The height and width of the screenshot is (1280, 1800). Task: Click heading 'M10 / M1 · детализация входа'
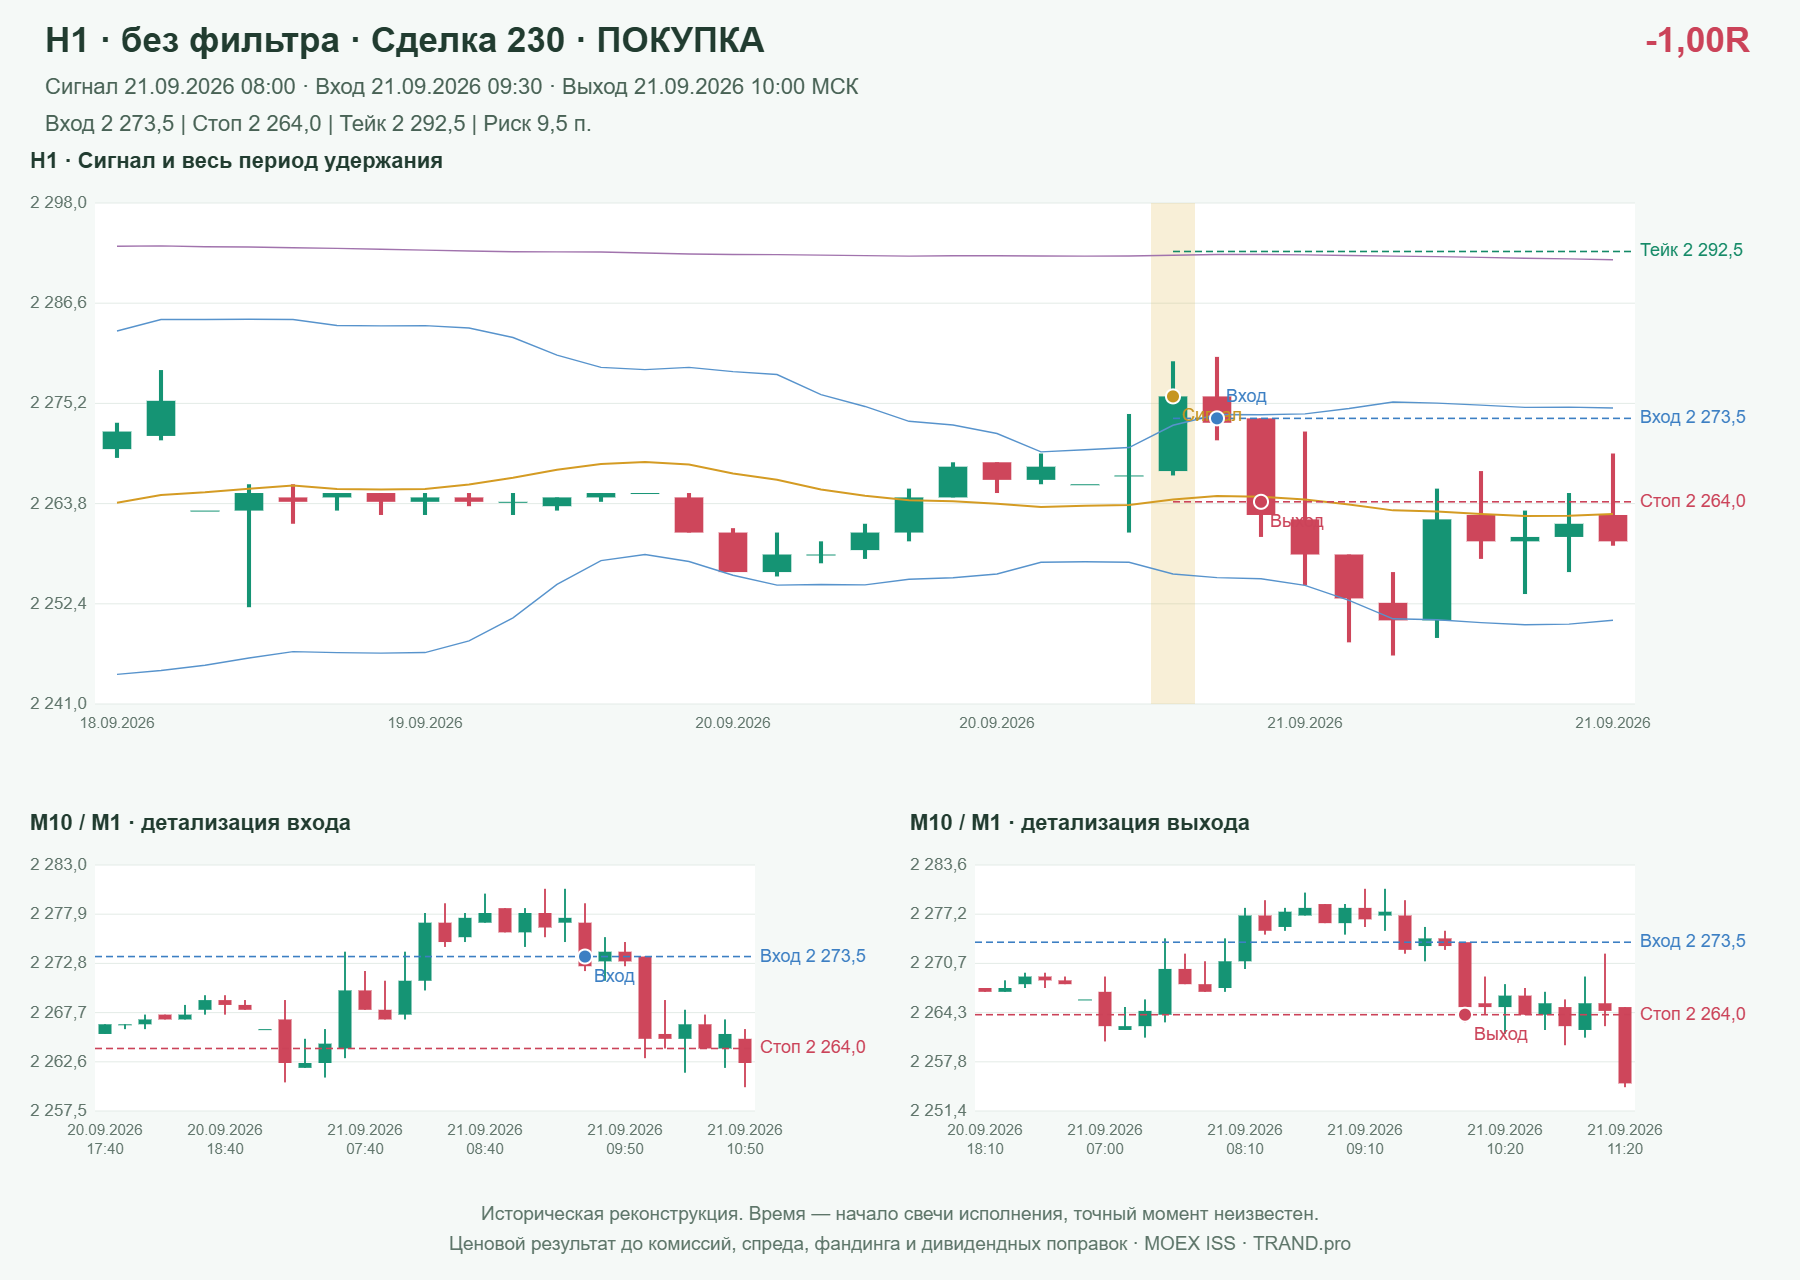click(x=190, y=823)
